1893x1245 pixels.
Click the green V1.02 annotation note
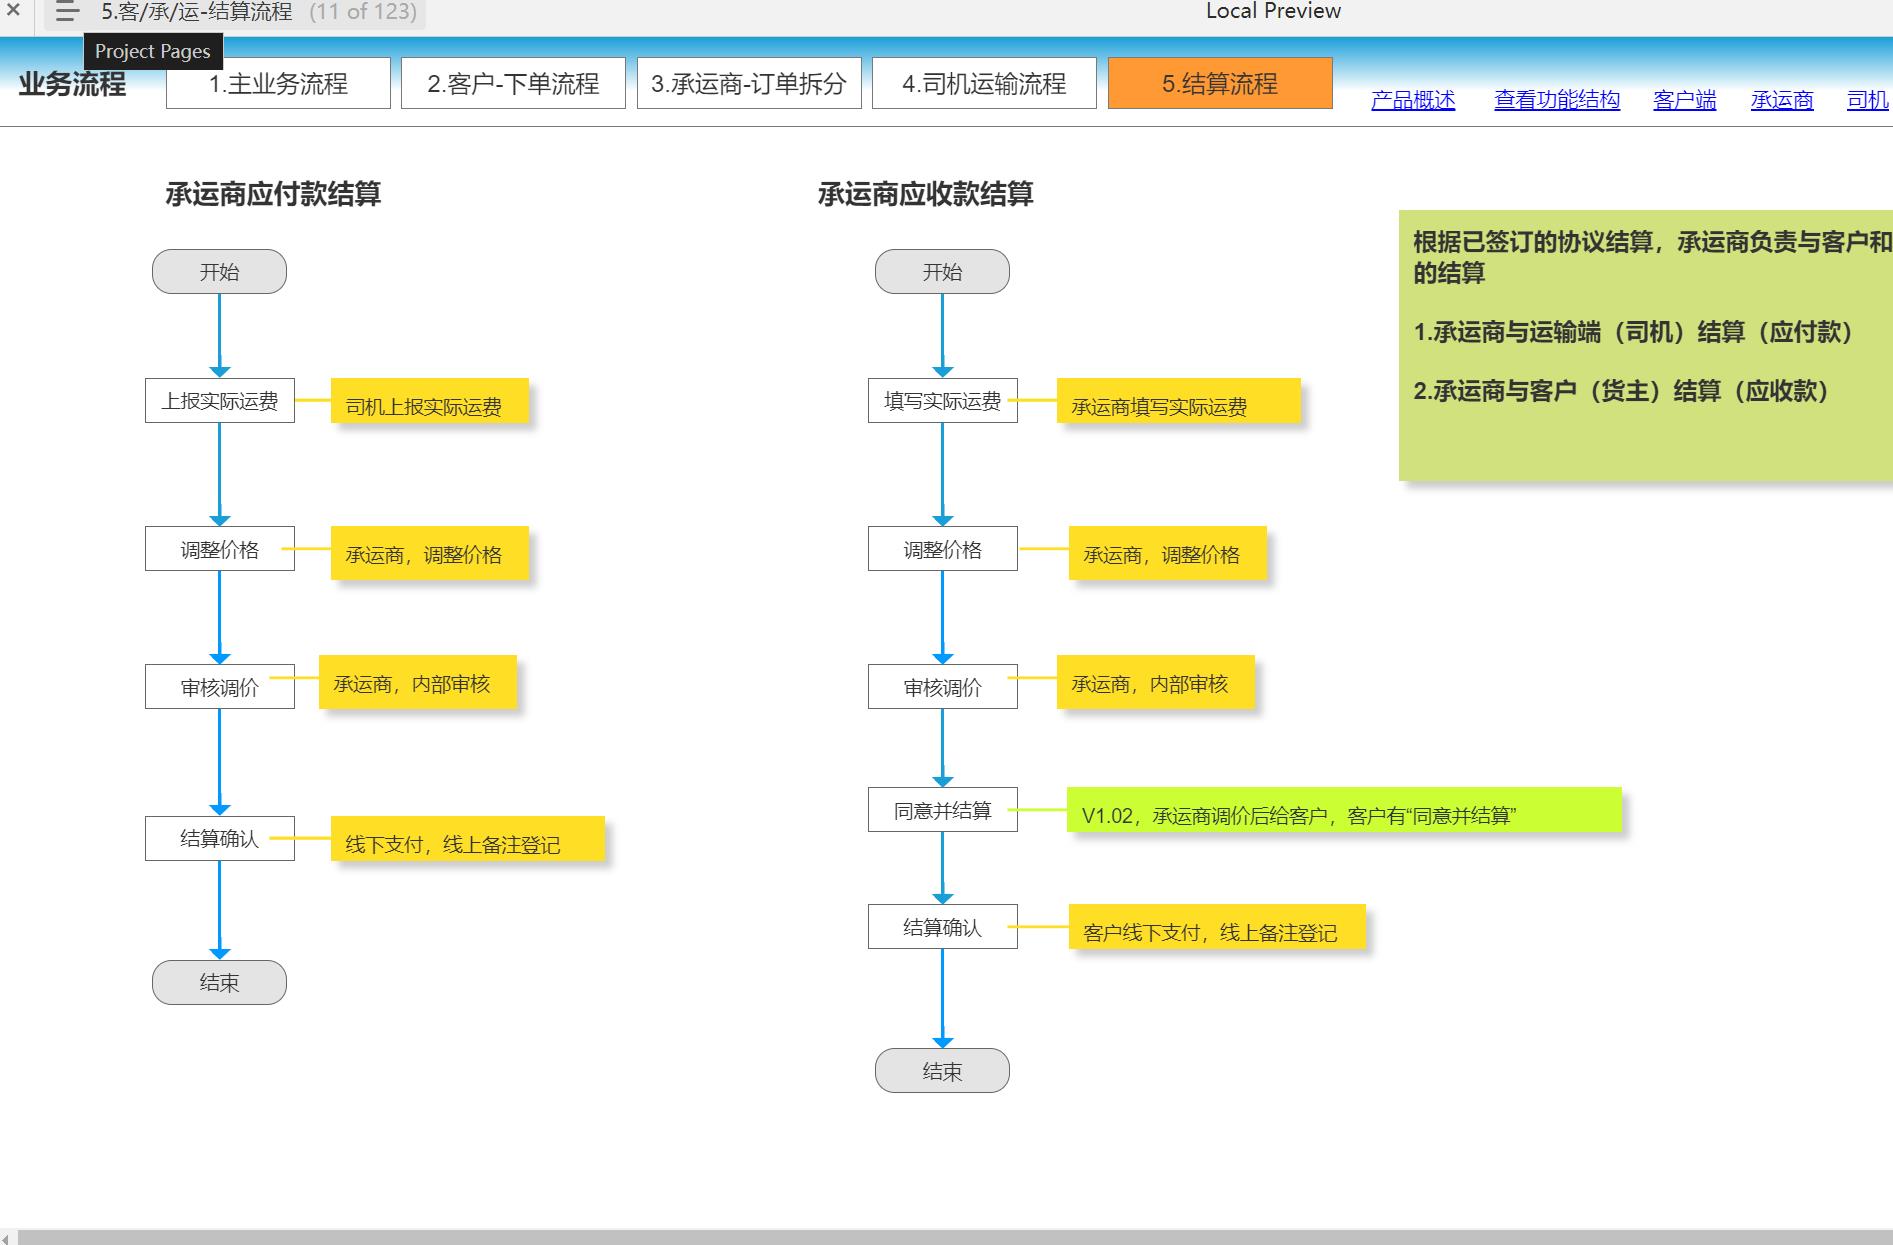[x=1344, y=810]
